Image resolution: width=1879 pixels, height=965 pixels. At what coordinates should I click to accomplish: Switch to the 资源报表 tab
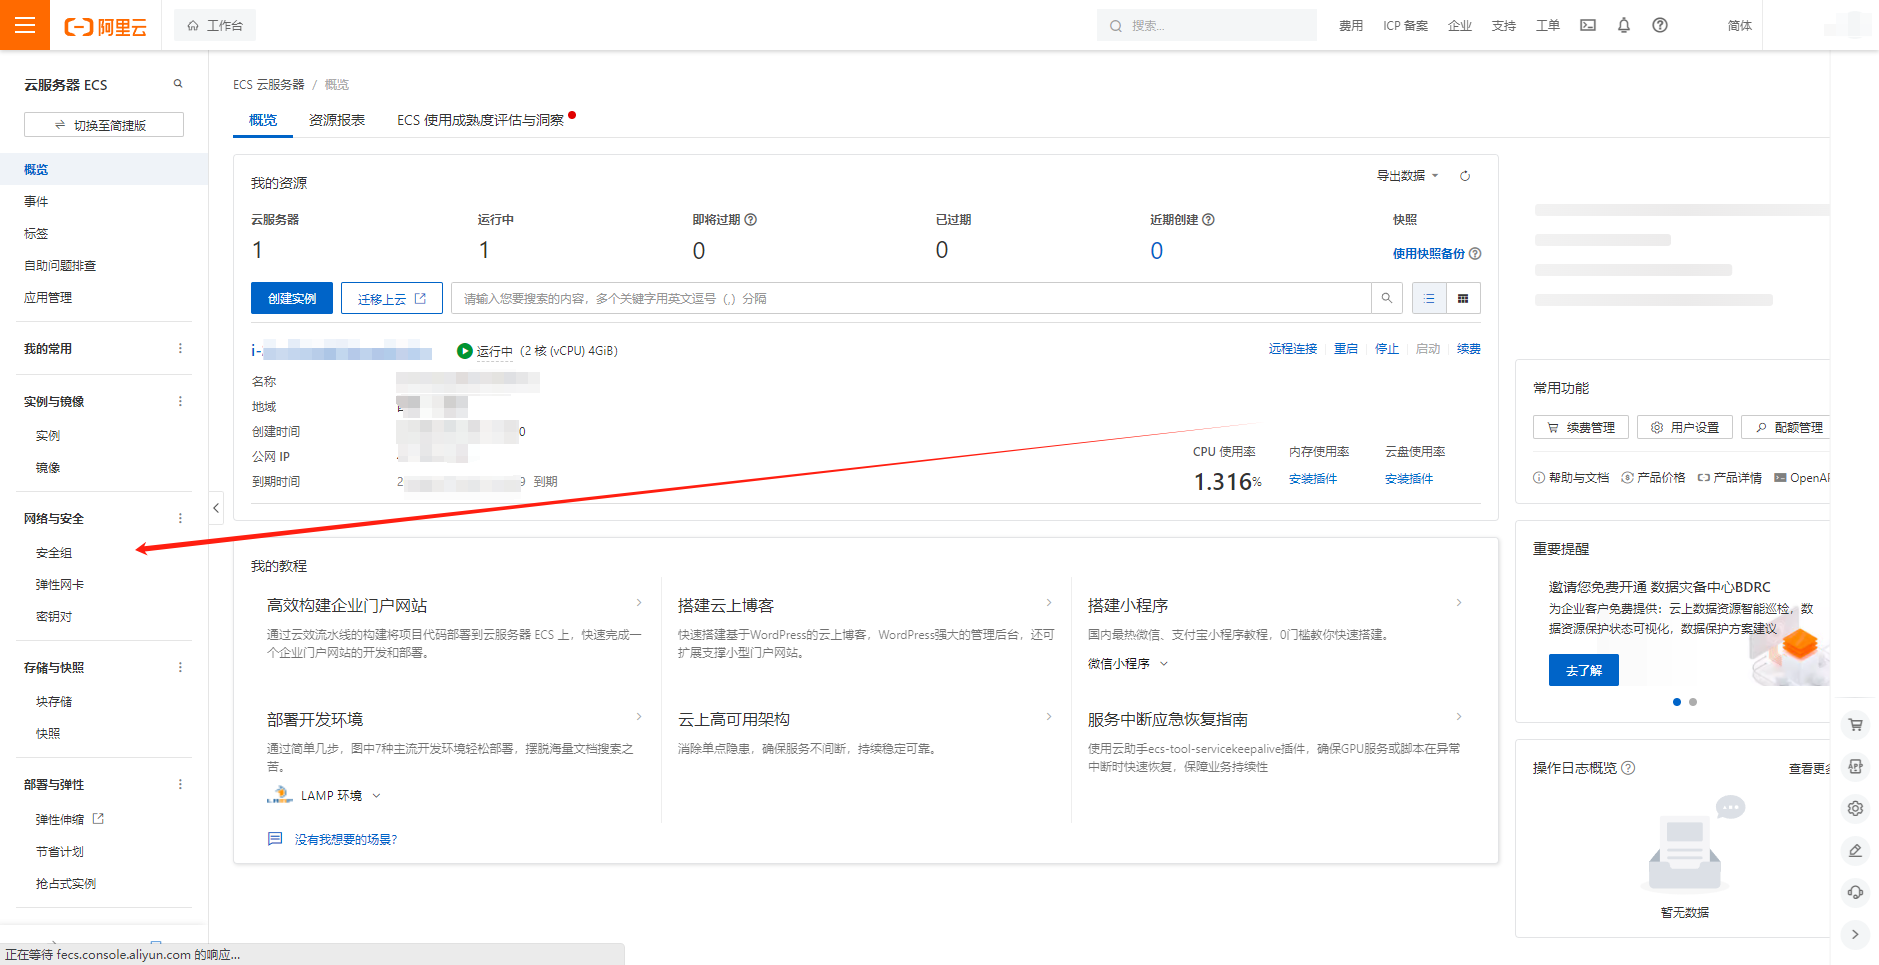point(337,119)
